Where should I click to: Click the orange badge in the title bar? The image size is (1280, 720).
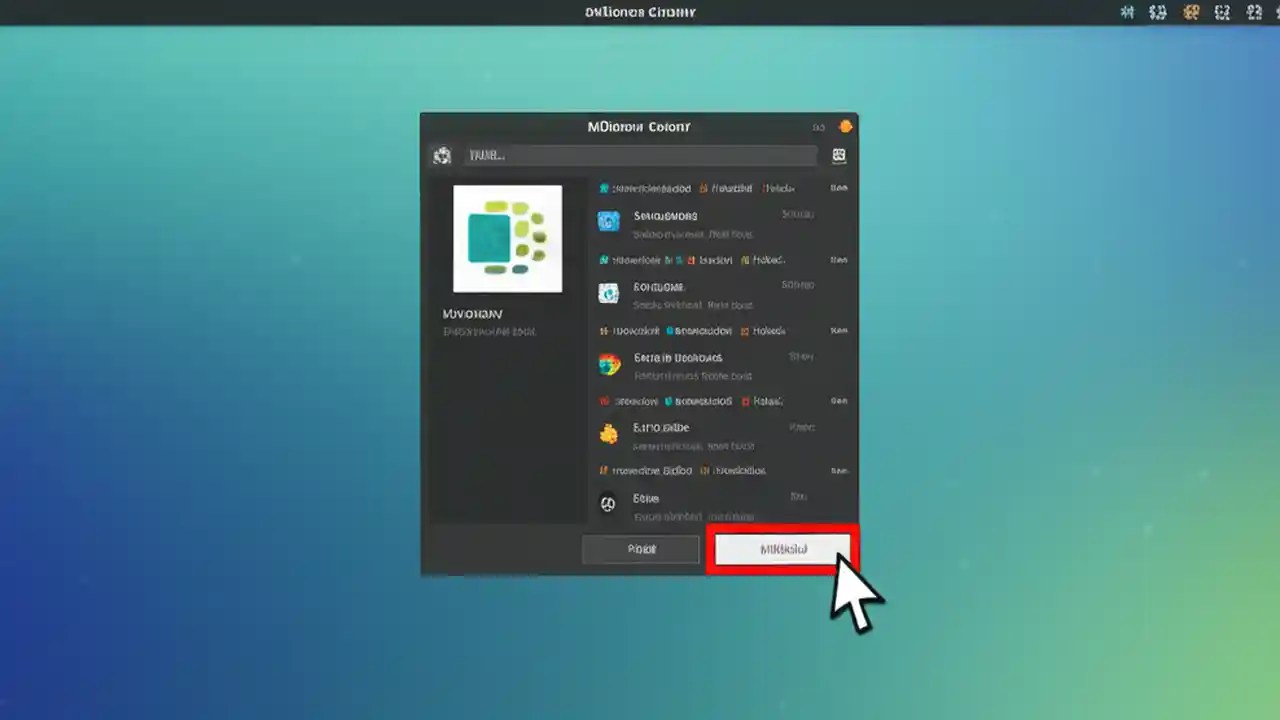pyautogui.click(x=845, y=126)
